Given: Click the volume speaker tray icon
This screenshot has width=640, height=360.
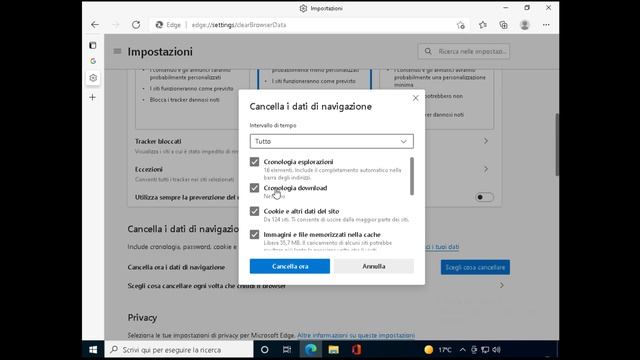Looking at the screenshot, I should (496, 350).
